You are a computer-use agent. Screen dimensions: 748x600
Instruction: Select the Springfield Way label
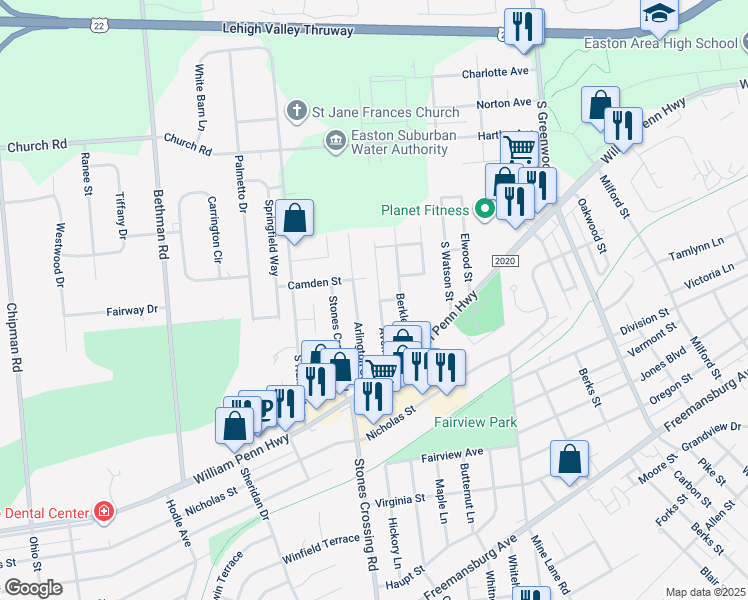pos(271,238)
